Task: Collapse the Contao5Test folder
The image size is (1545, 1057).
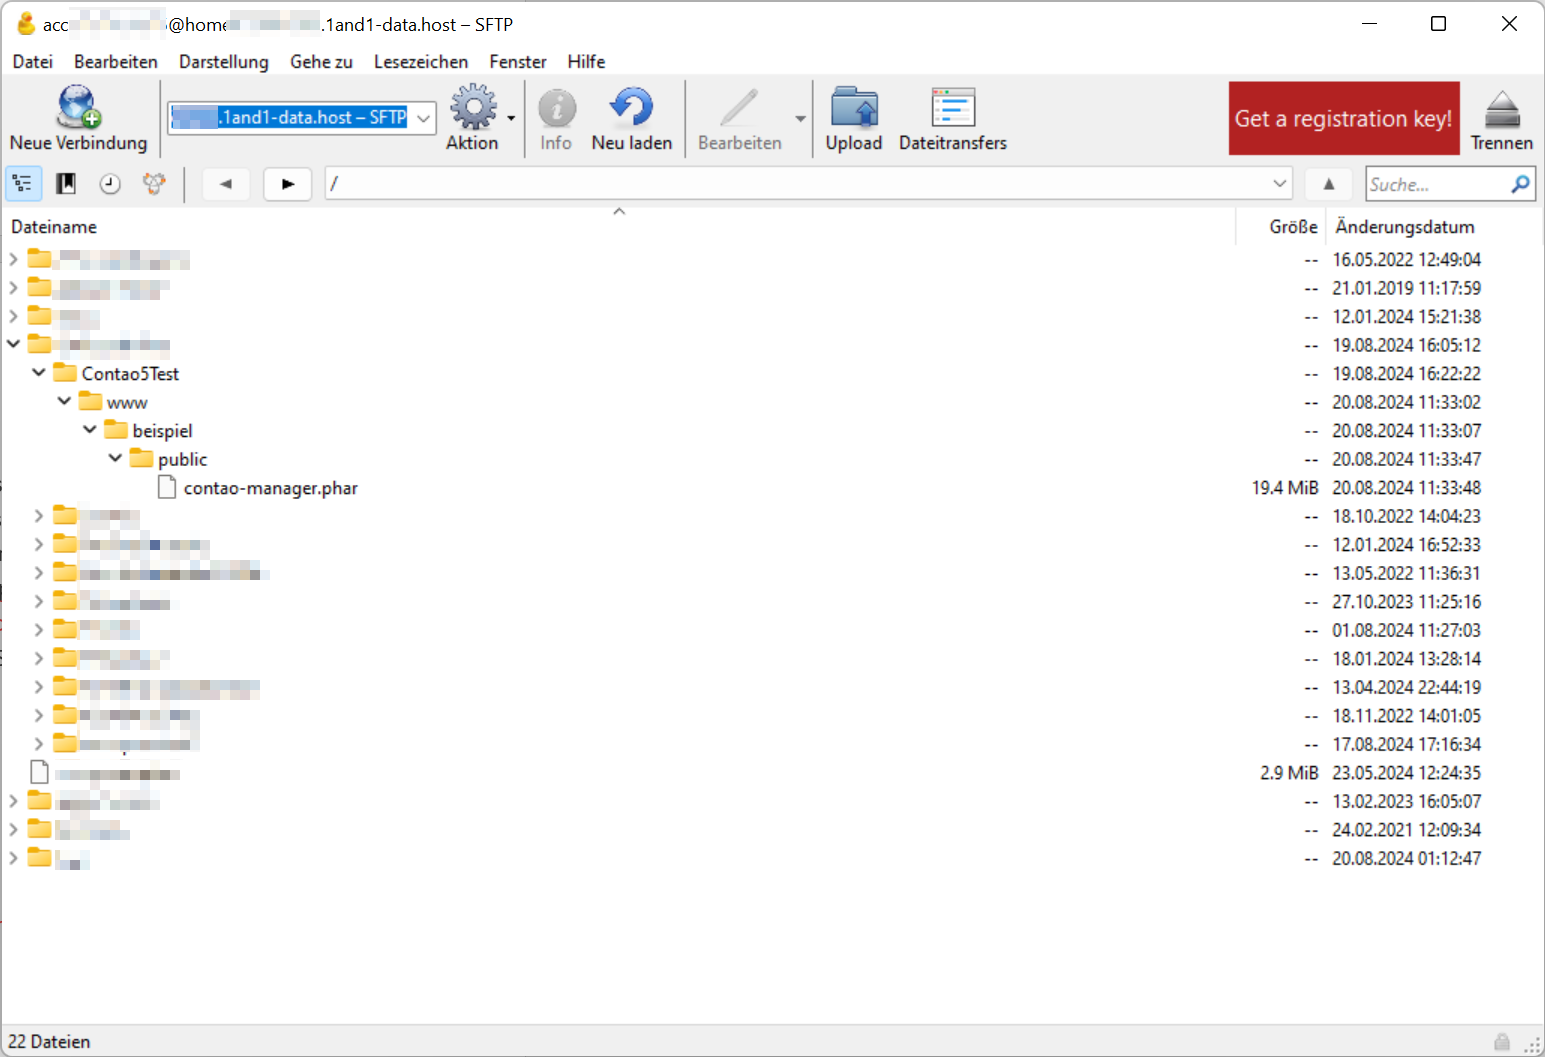Action: coord(39,373)
